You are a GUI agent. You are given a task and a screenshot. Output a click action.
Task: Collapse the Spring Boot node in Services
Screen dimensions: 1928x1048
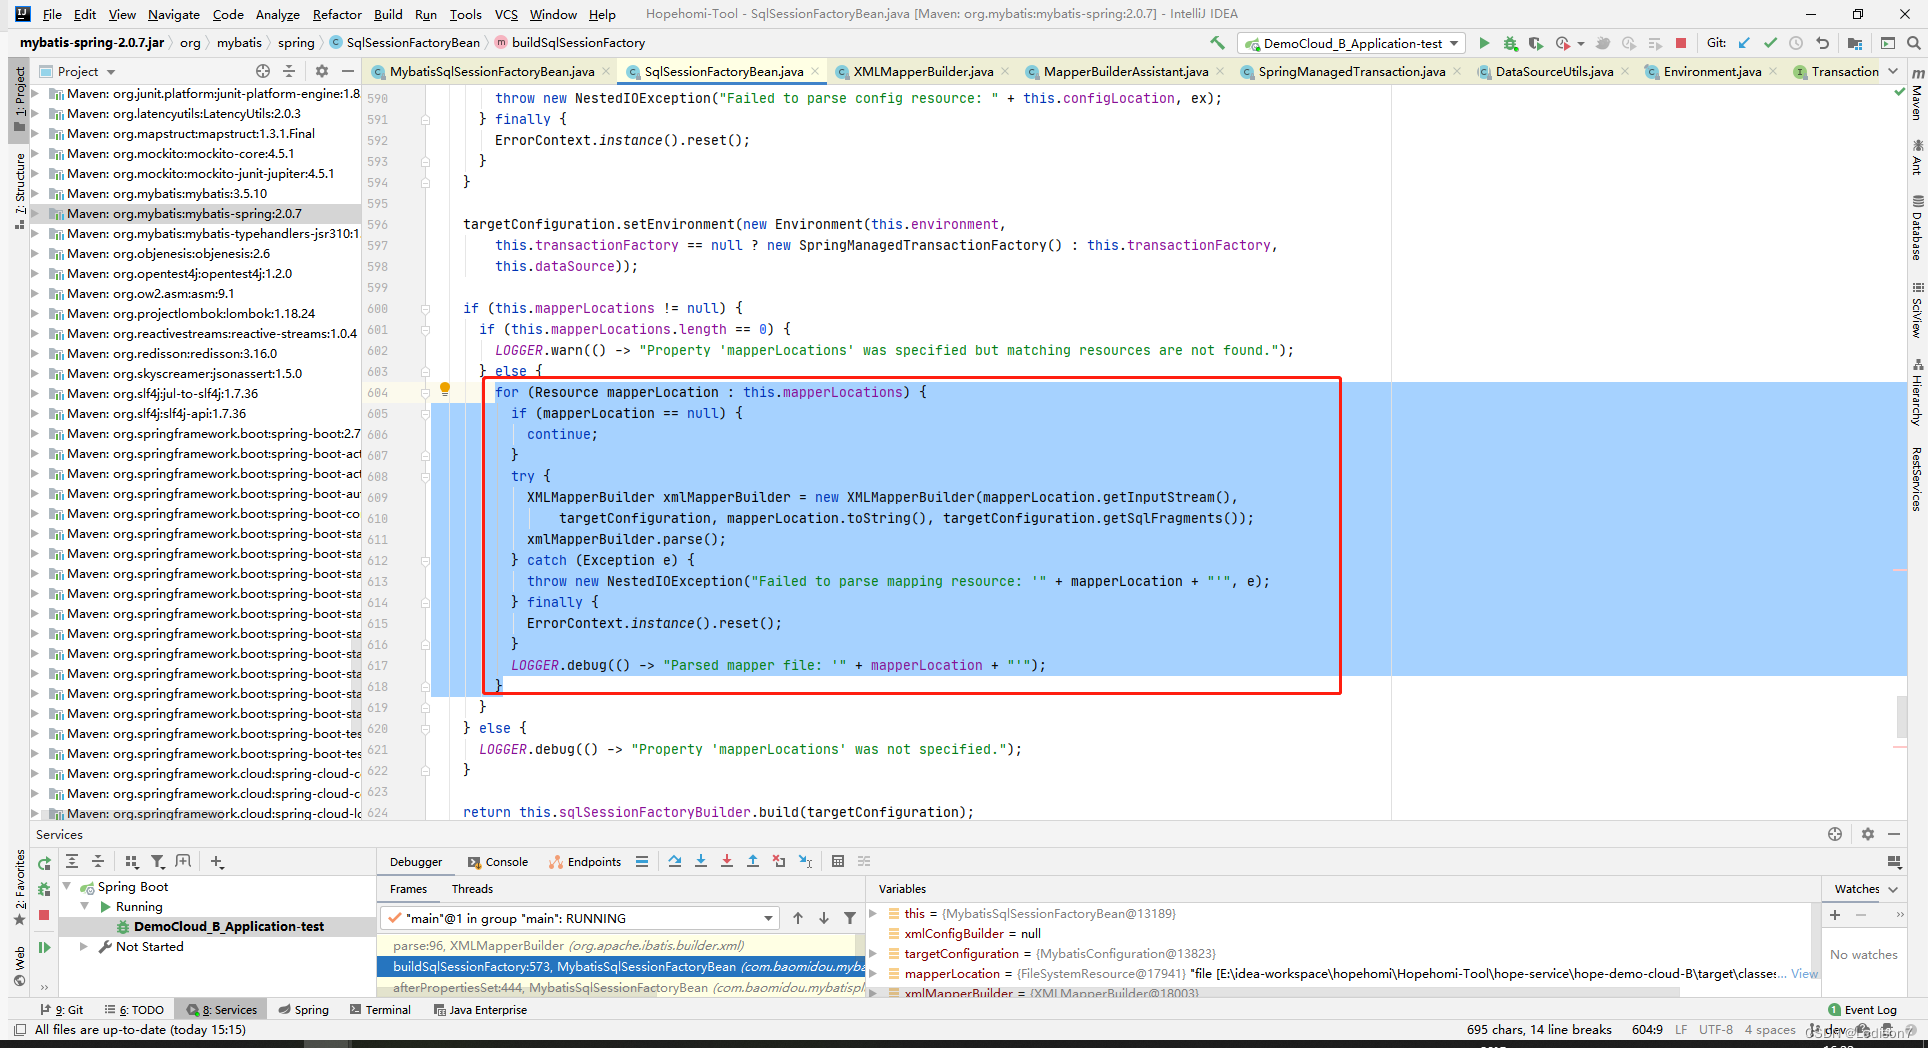point(67,886)
